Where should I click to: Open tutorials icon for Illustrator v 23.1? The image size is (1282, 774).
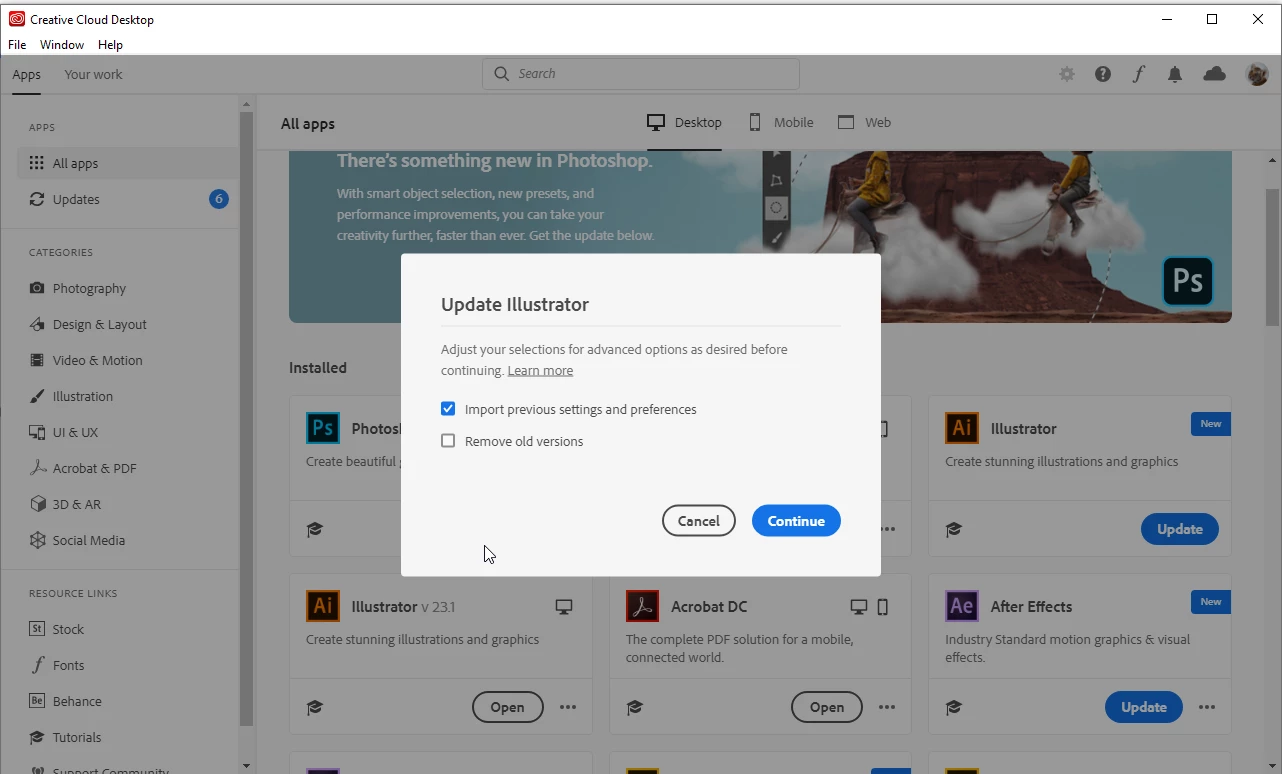click(315, 707)
